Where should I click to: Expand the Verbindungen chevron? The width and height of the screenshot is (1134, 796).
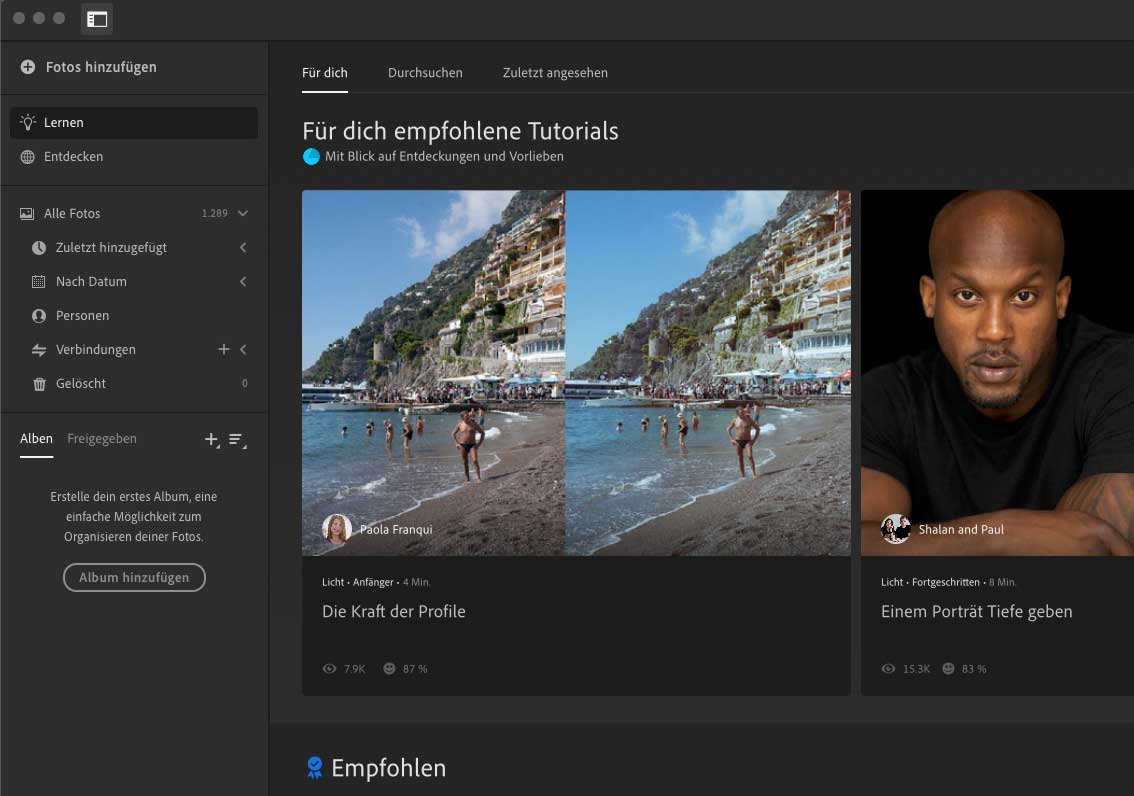(243, 349)
